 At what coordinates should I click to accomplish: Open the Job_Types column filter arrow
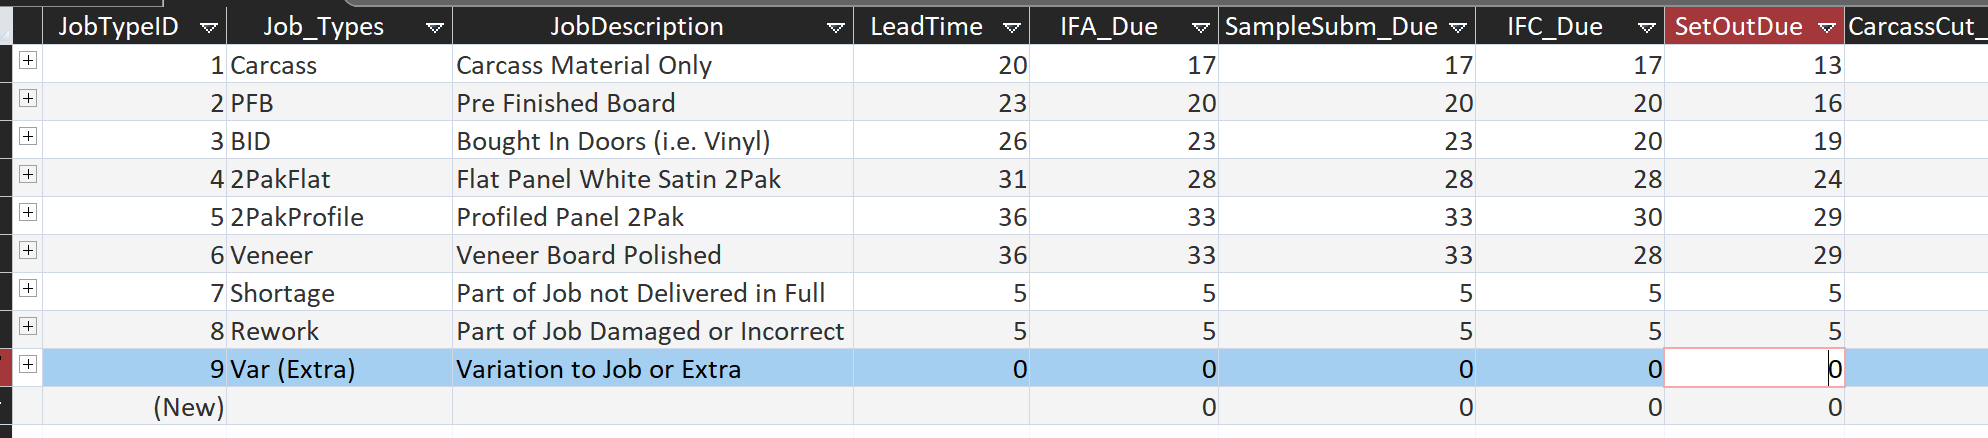(x=435, y=28)
